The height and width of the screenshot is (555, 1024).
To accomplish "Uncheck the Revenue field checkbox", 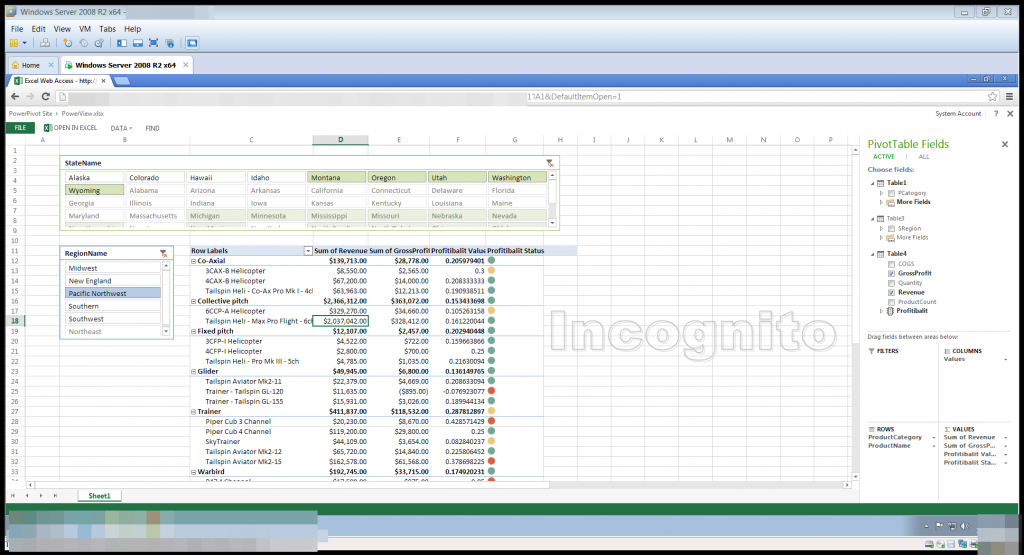I will pyautogui.click(x=891, y=293).
